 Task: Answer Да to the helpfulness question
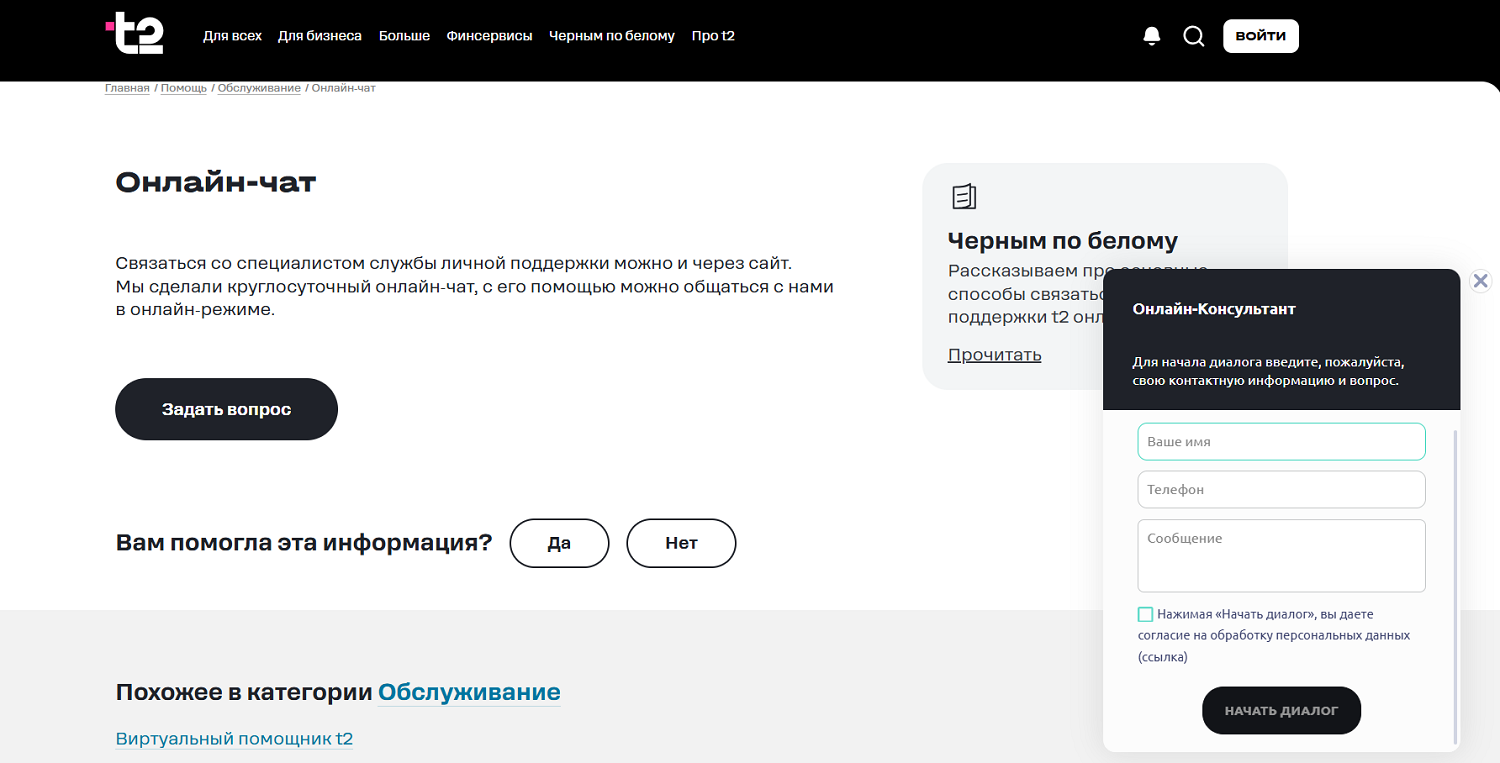pos(559,544)
